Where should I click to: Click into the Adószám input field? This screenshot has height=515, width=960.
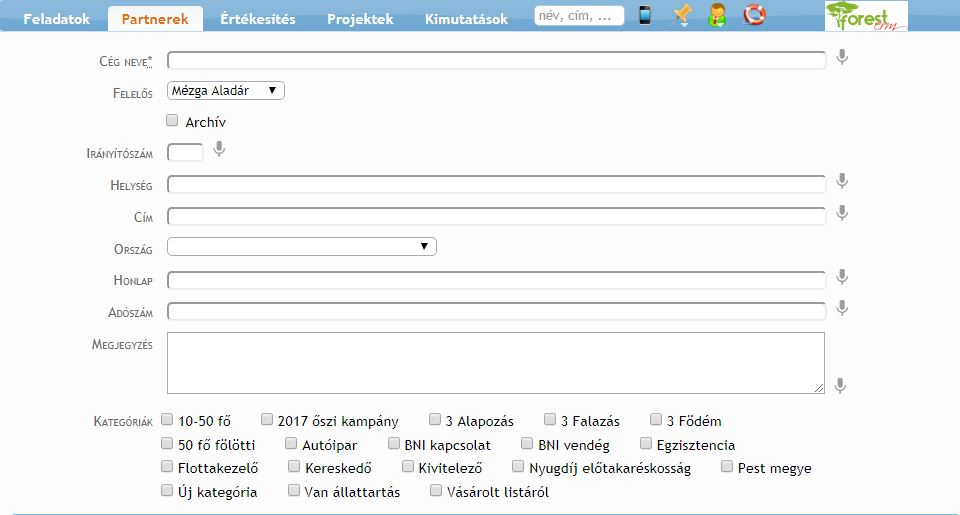coord(496,311)
